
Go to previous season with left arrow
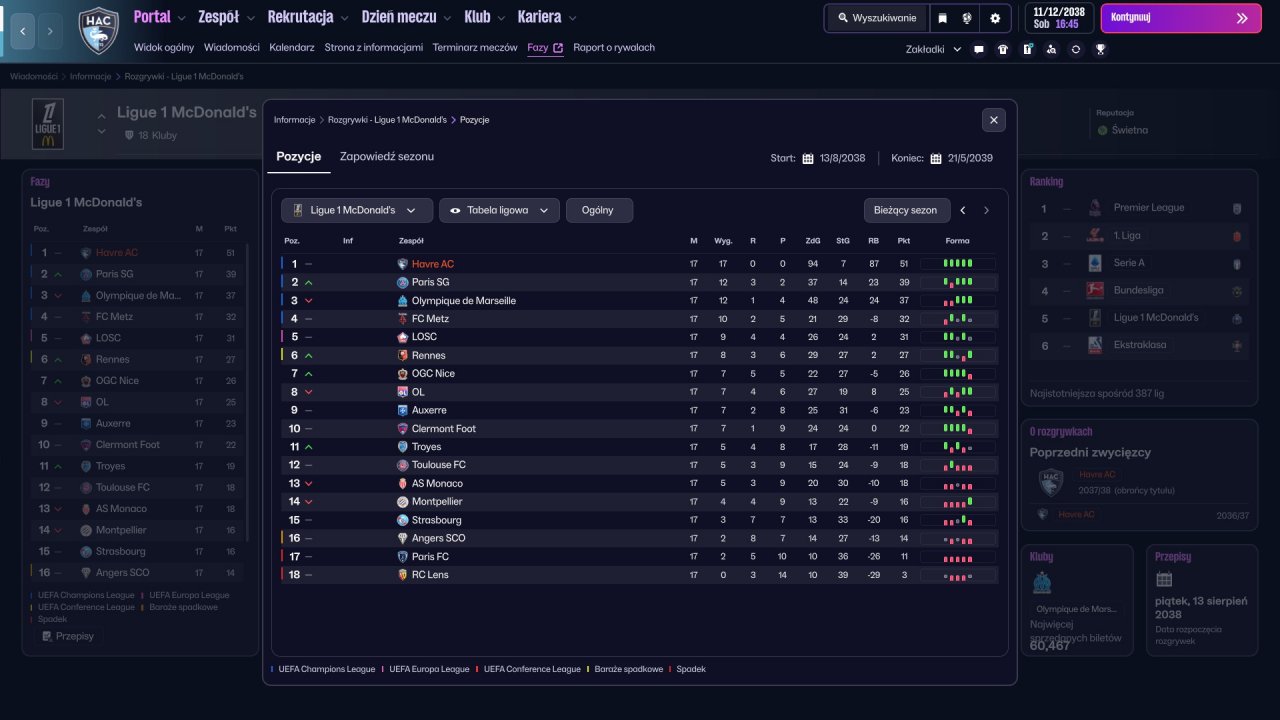pos(963,210)
